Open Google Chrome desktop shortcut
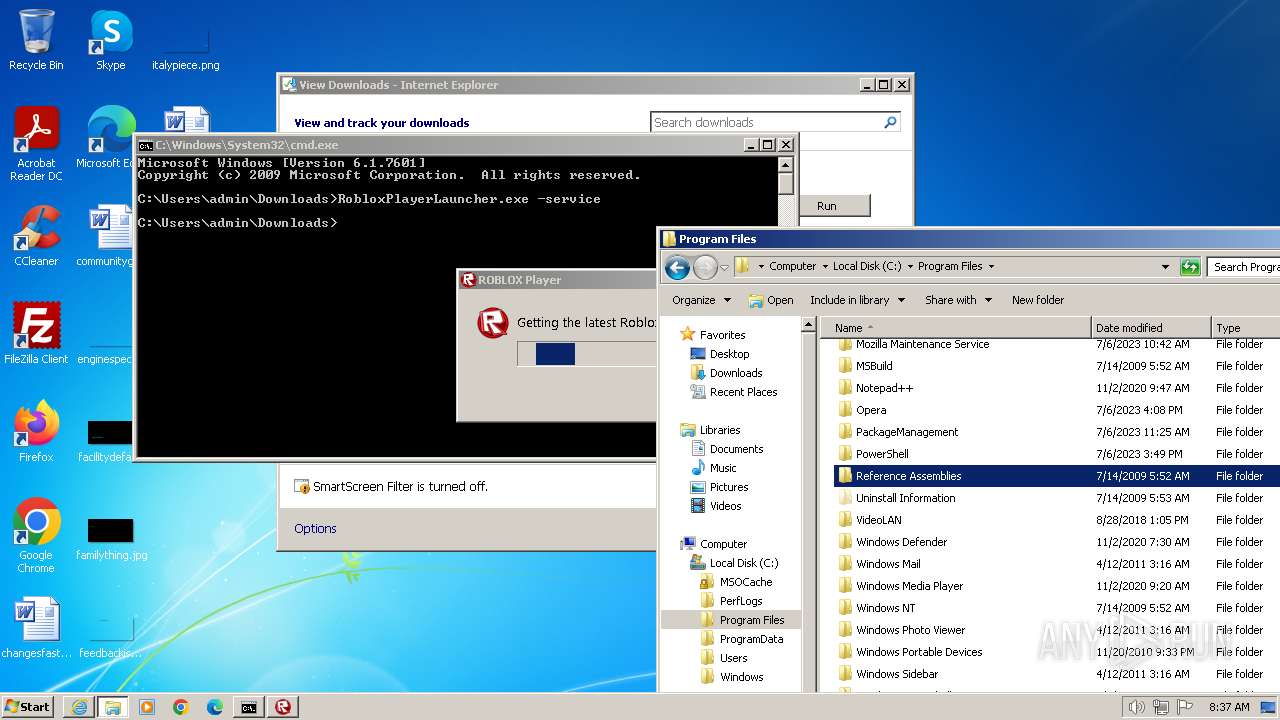Screen dimensions: 1280x720 point(36,537)
